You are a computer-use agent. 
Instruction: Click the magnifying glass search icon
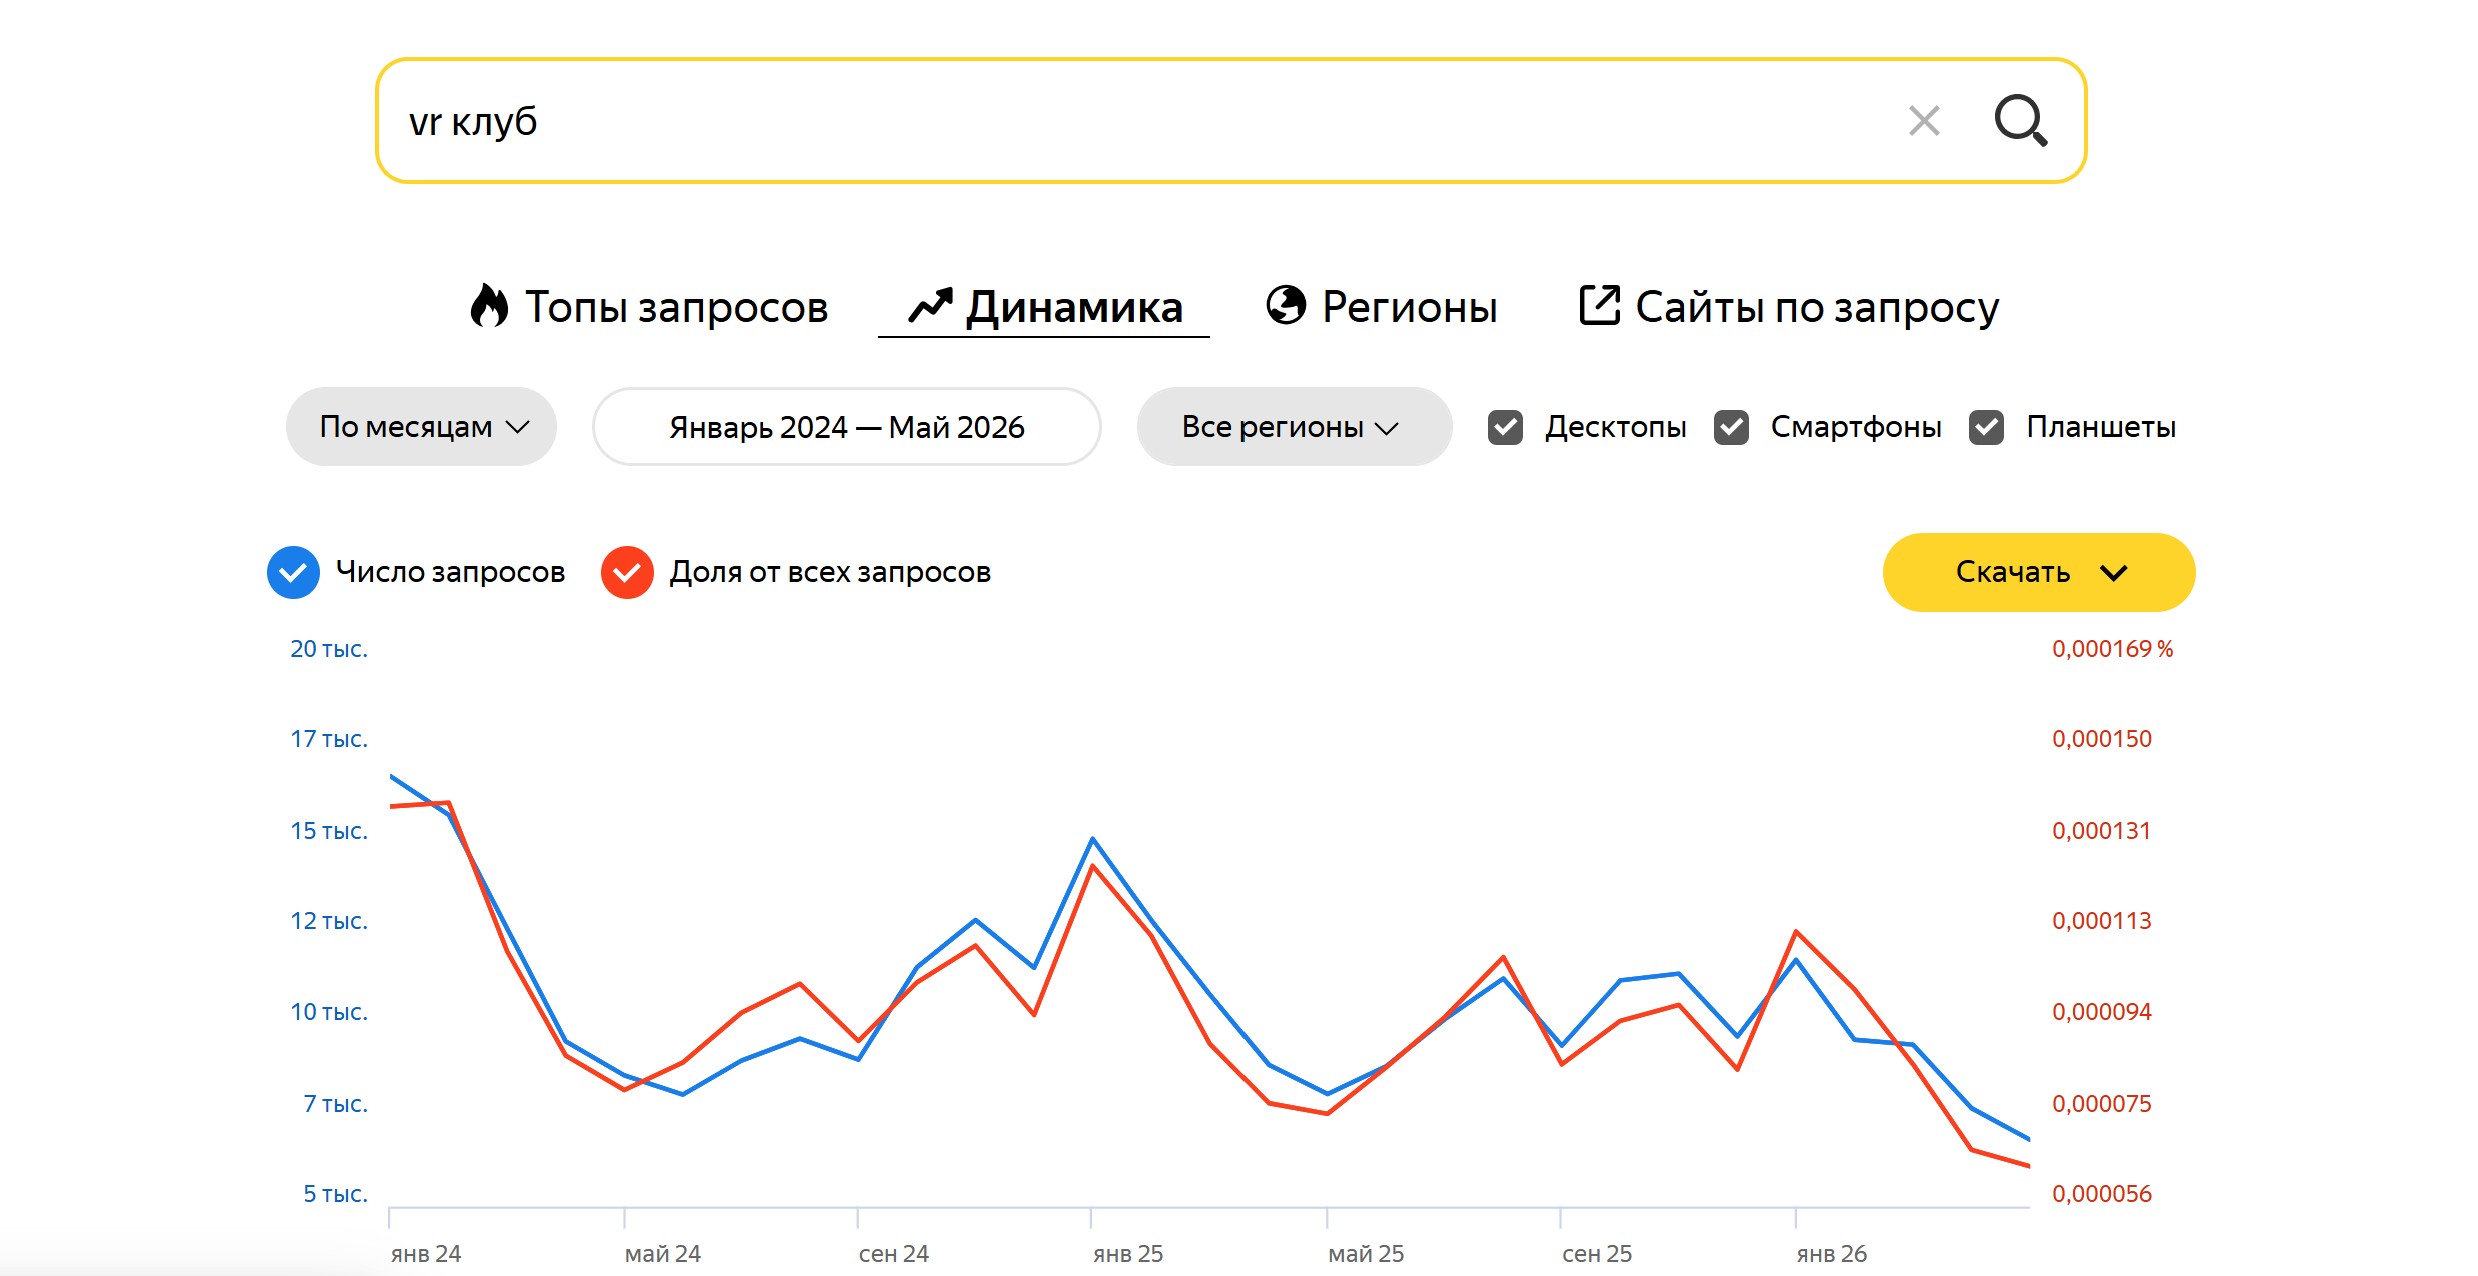2021,121
